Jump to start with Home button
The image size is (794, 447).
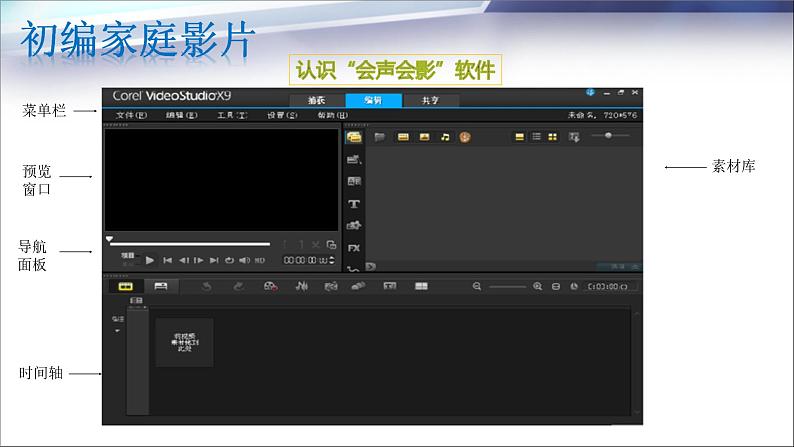[x=168, y=260]
